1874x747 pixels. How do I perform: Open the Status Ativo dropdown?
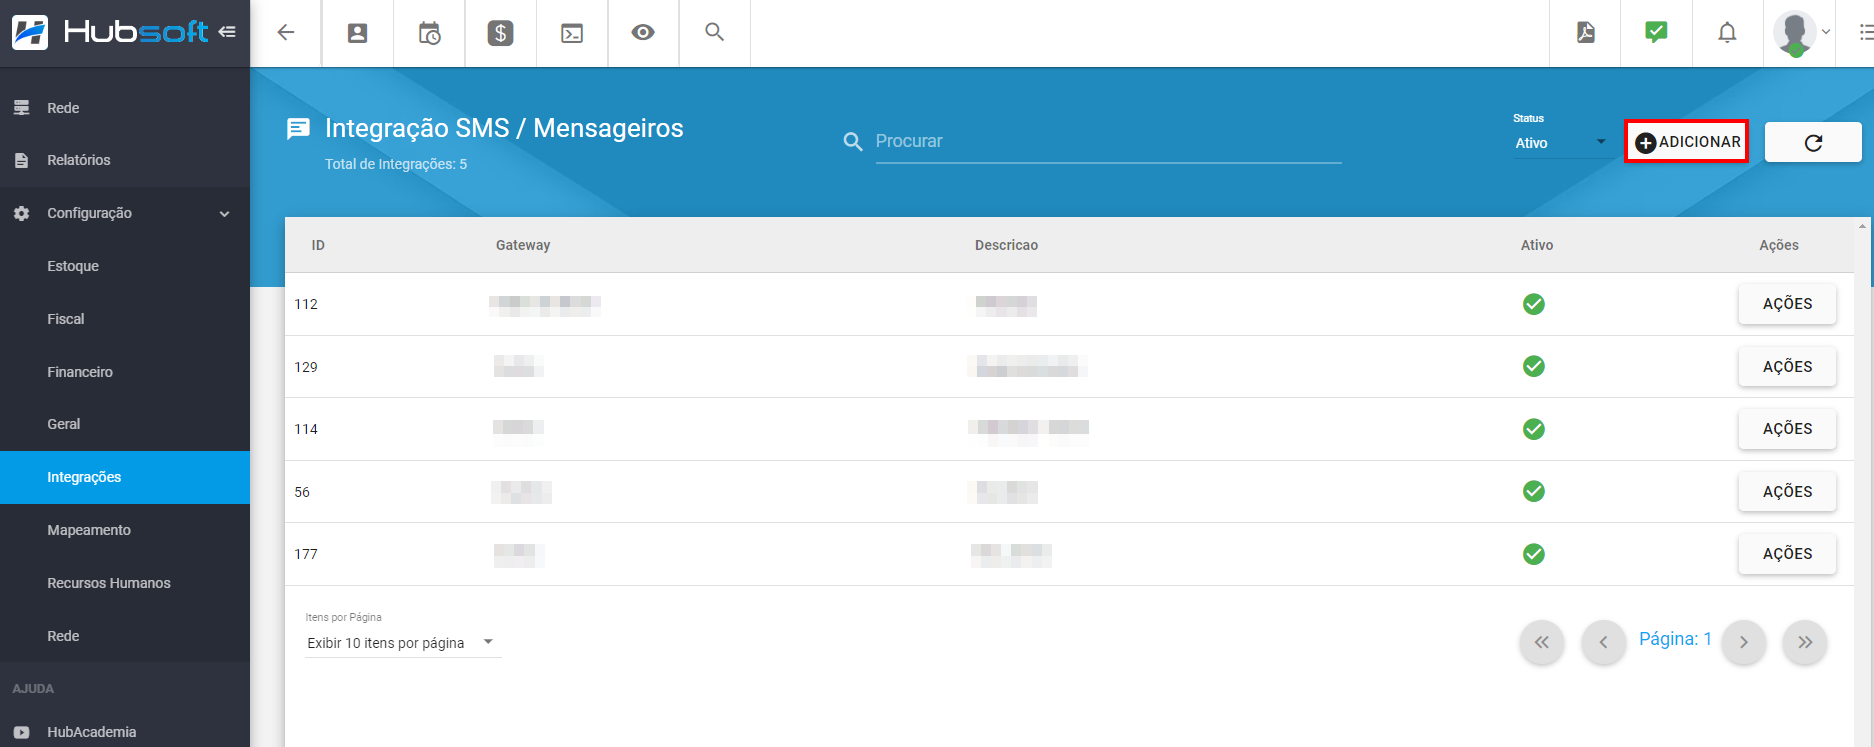click(x=1560, y=143)
